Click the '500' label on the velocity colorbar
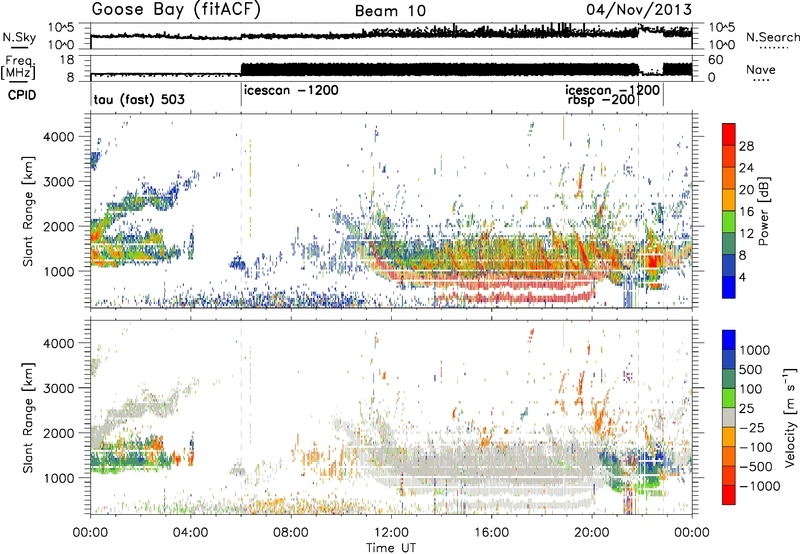 pos(751,369)
